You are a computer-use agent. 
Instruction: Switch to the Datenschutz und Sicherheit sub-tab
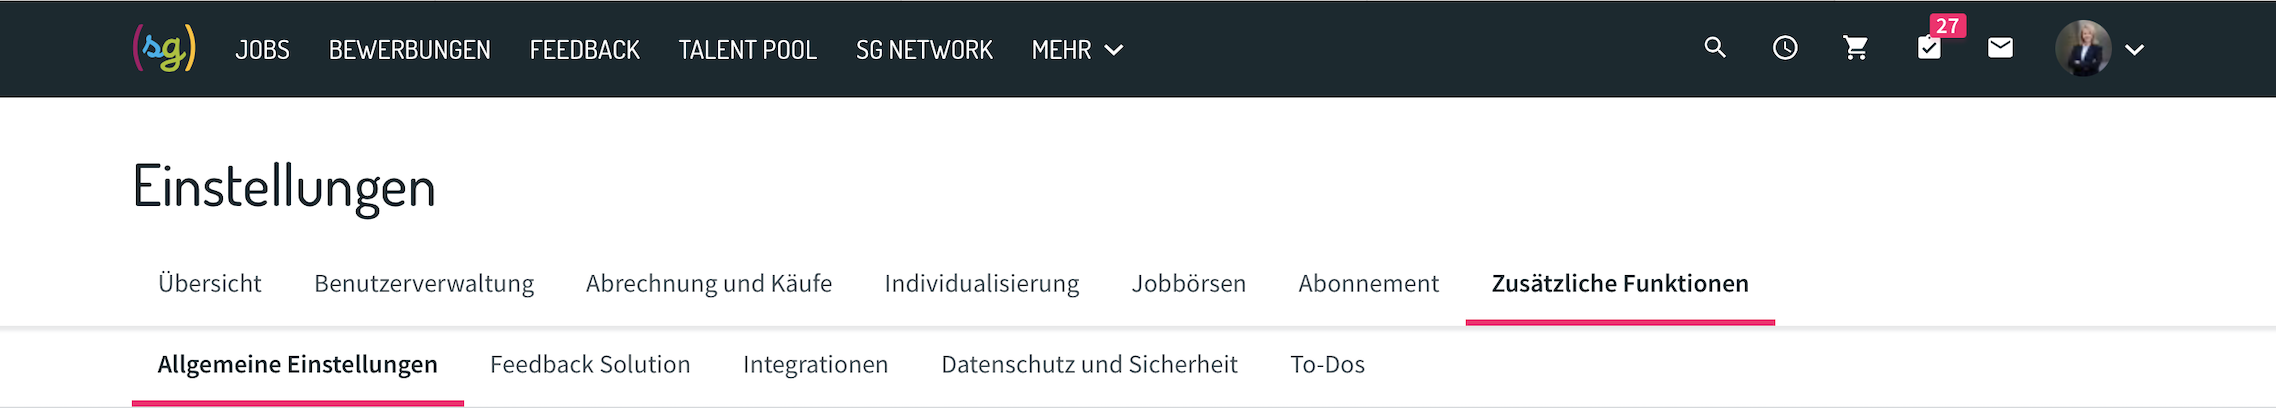pyautogui.click(x=1089, y=365)
